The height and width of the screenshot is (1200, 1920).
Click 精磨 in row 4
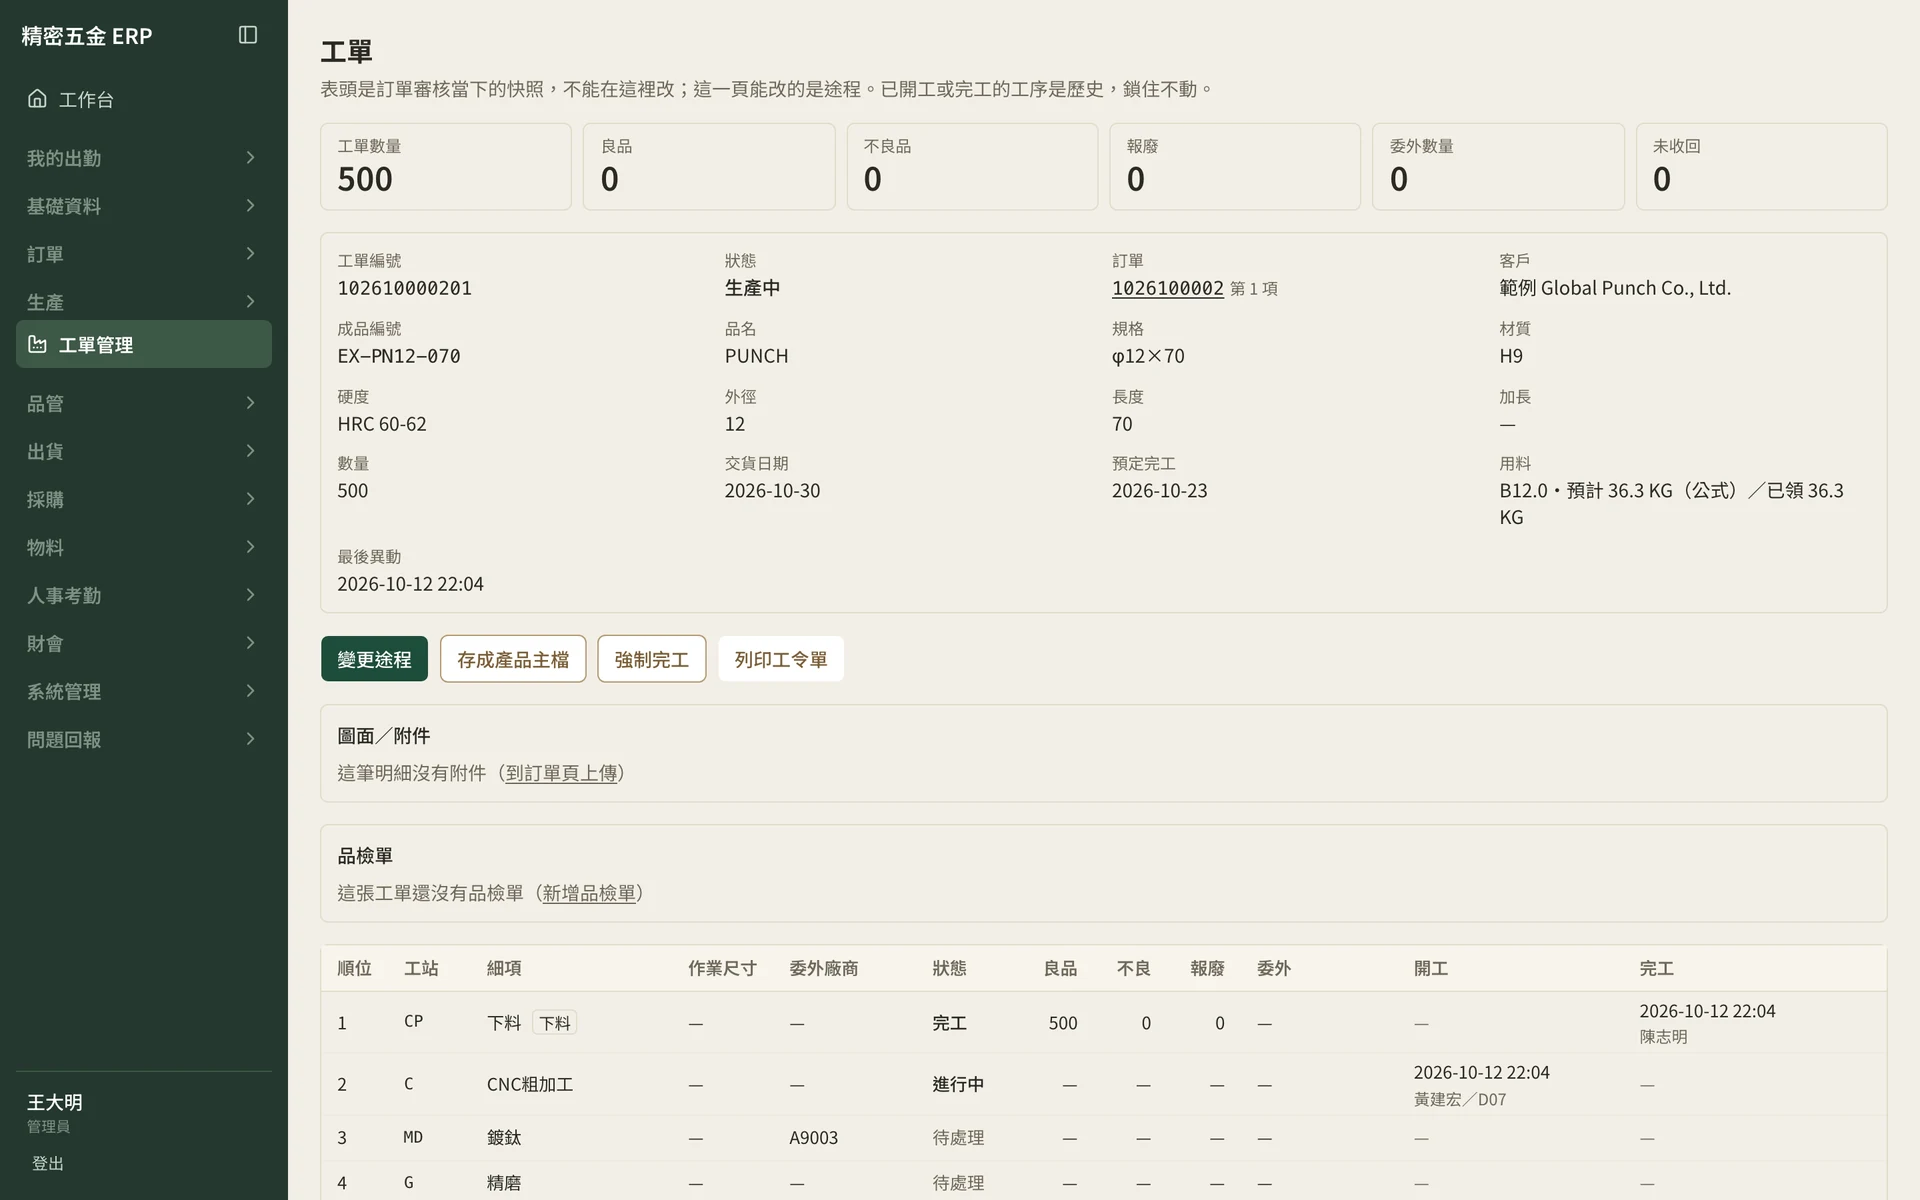(504, 1183)
